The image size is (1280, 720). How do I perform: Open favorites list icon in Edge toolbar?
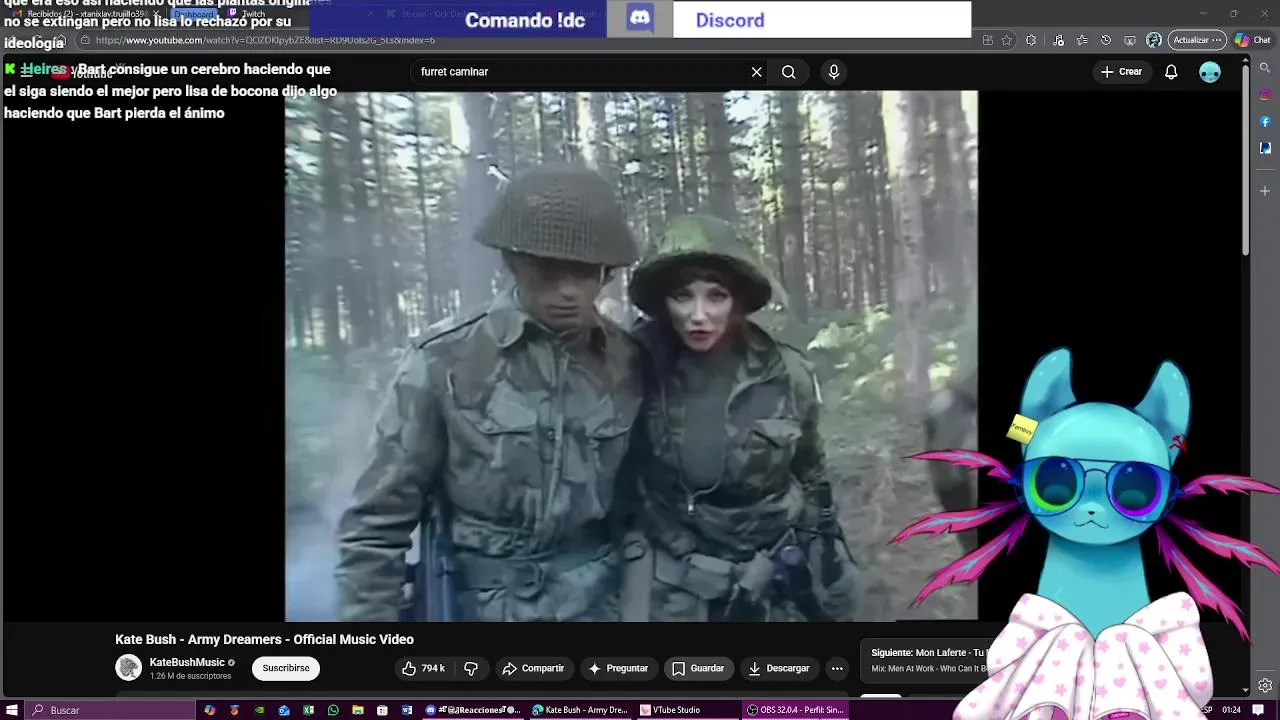coord(1082,40)
